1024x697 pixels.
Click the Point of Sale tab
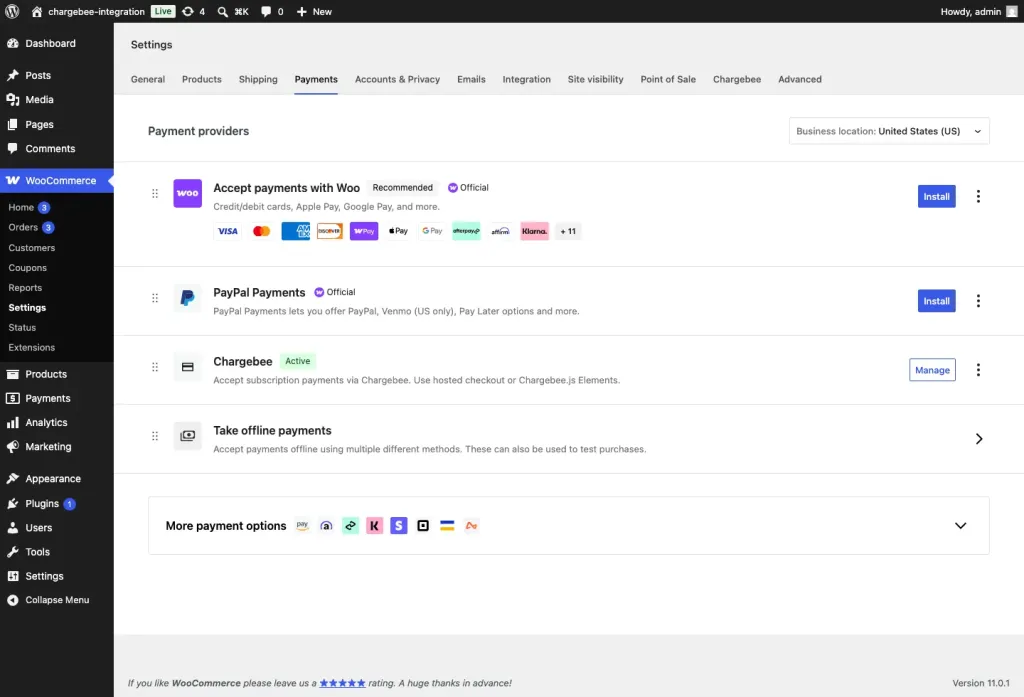(x=667, y=79)
